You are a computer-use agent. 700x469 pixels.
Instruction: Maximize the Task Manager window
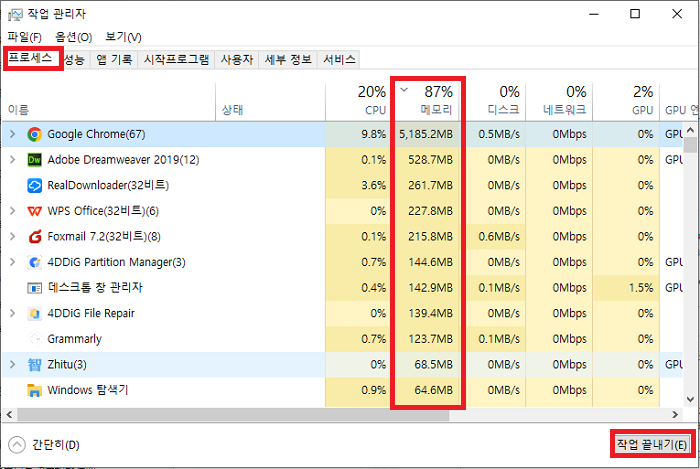pyautogui.click(x=635, y=14)
